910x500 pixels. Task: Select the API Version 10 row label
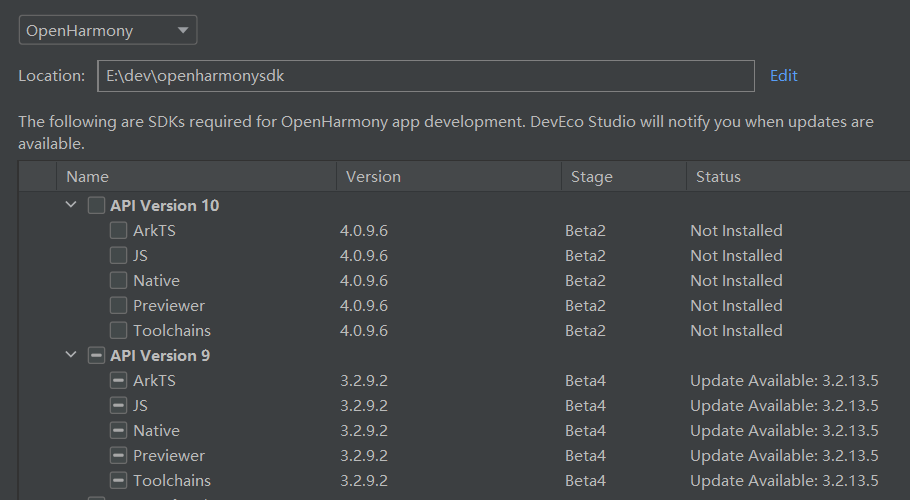pyautogui.click(x=165, y=205)
